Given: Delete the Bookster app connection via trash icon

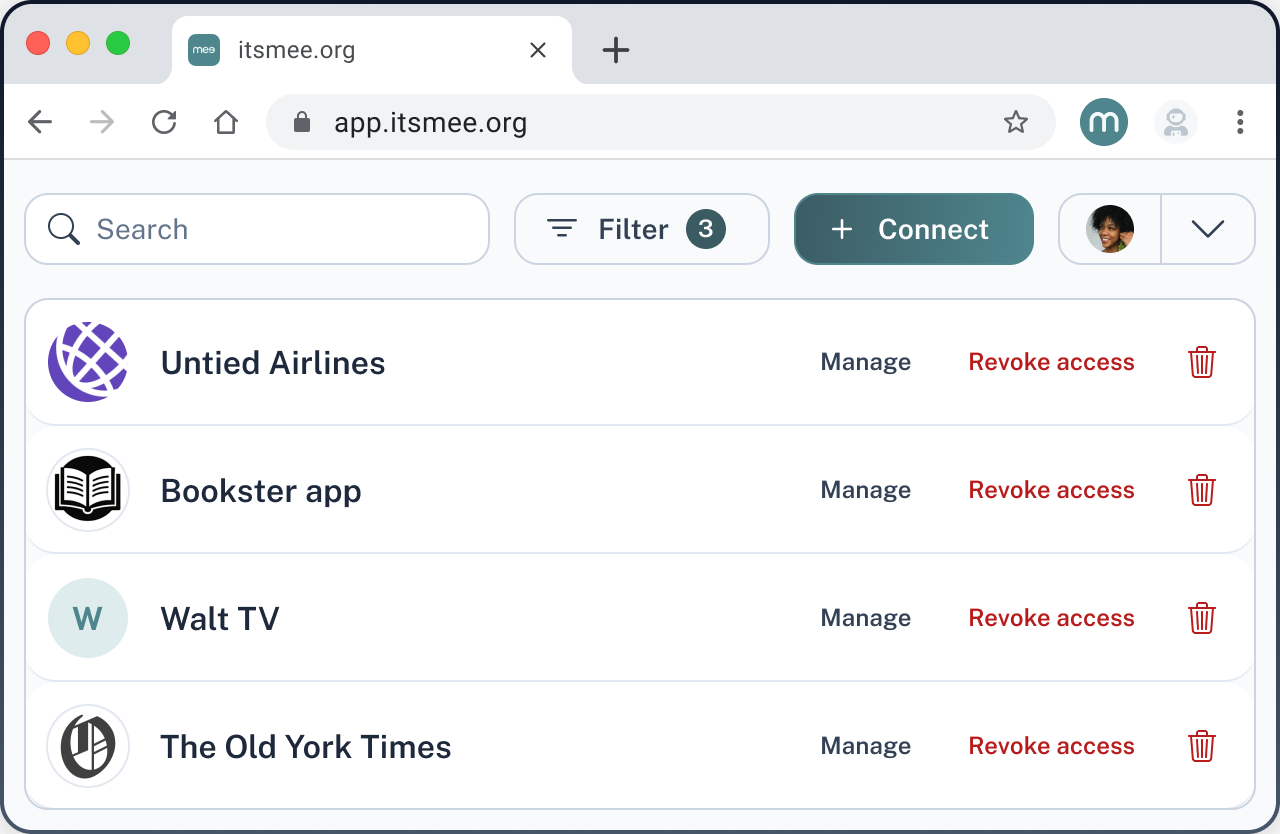Looking at the screenshot, I should (x=1201, y=490).
